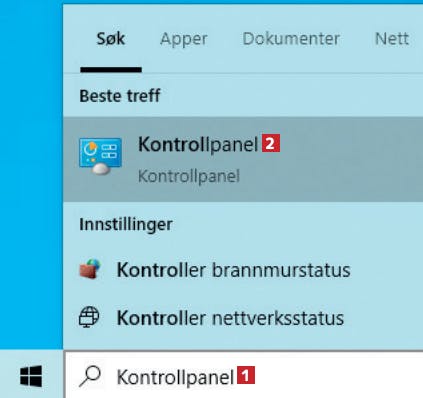Click the Beste treff heading

(120, 96)
